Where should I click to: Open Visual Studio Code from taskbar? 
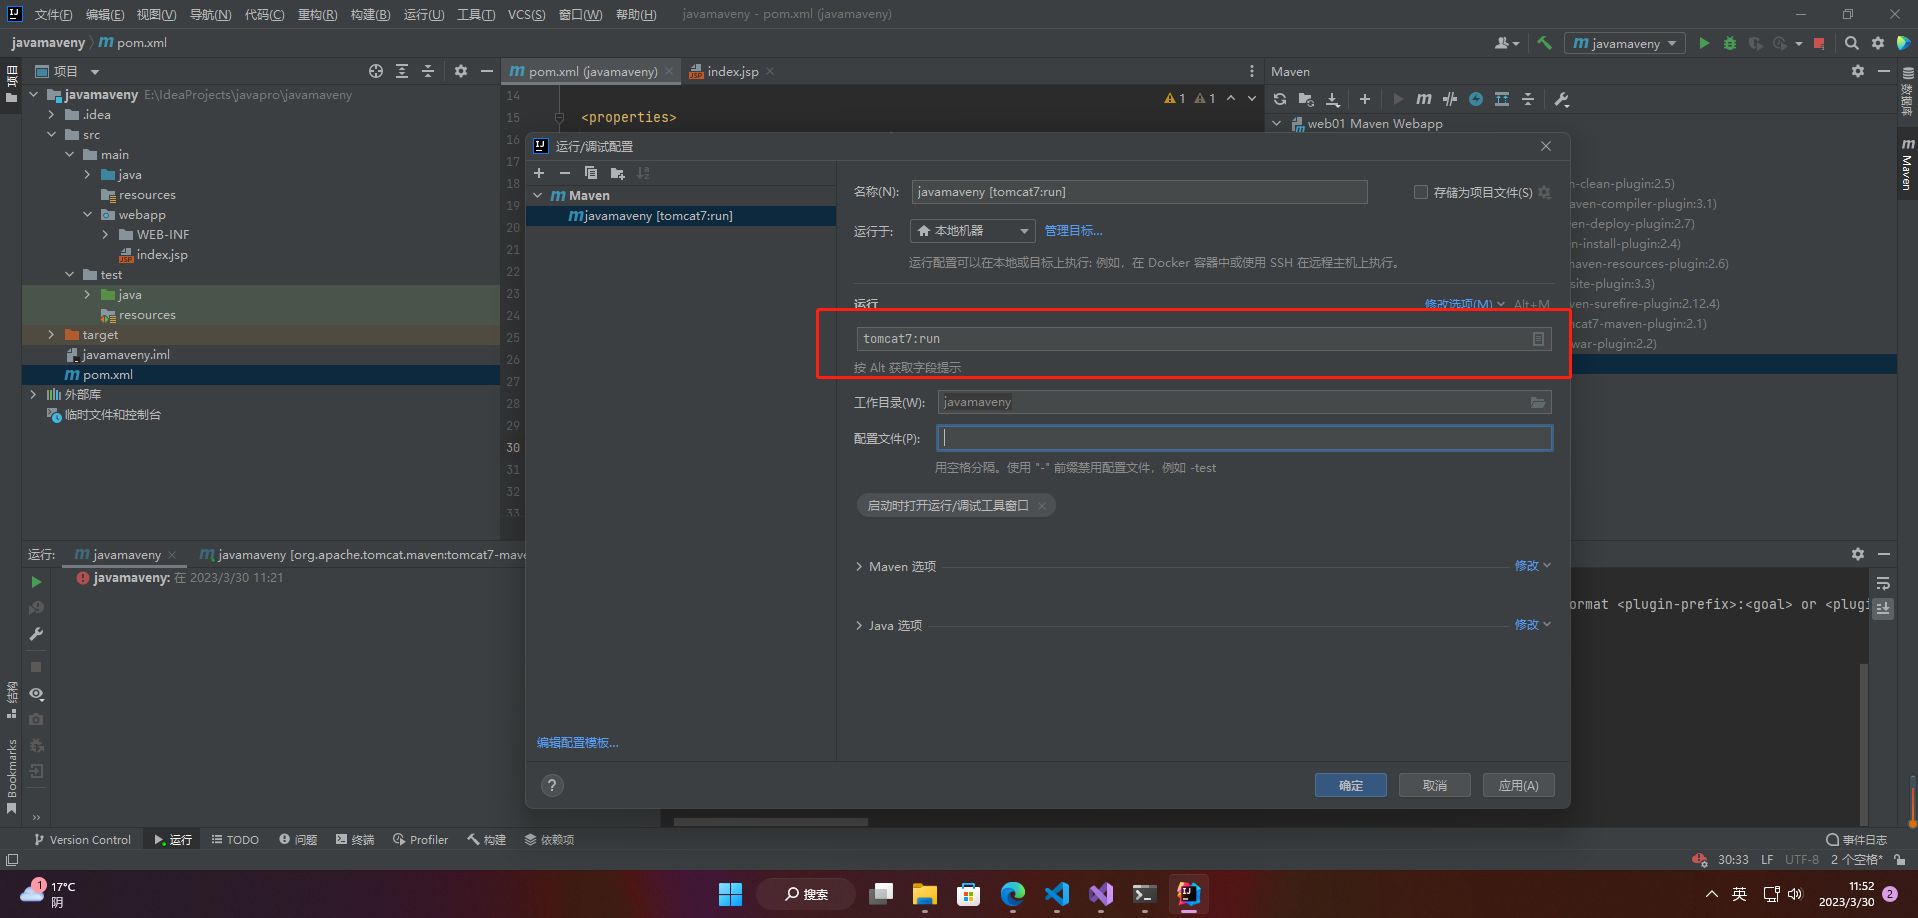click(x=1057, y=894)
